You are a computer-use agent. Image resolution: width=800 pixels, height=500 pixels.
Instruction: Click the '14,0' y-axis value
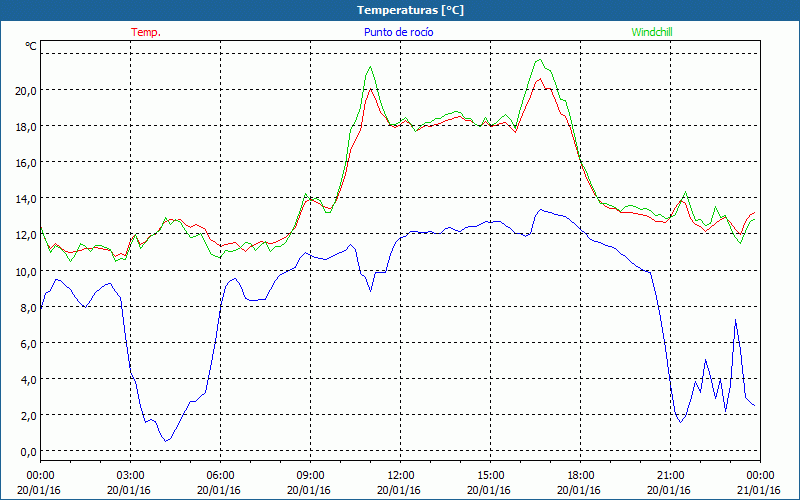pos(26,199)
